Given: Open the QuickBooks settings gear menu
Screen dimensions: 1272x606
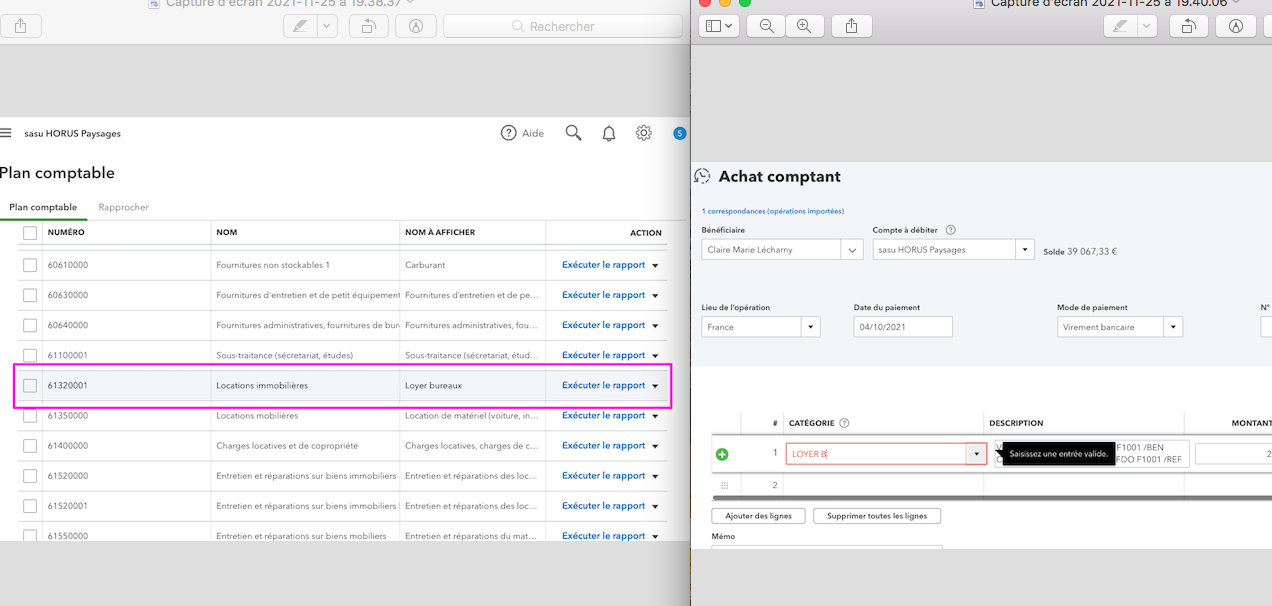Looking at the screenshot, I should (643, 132).
